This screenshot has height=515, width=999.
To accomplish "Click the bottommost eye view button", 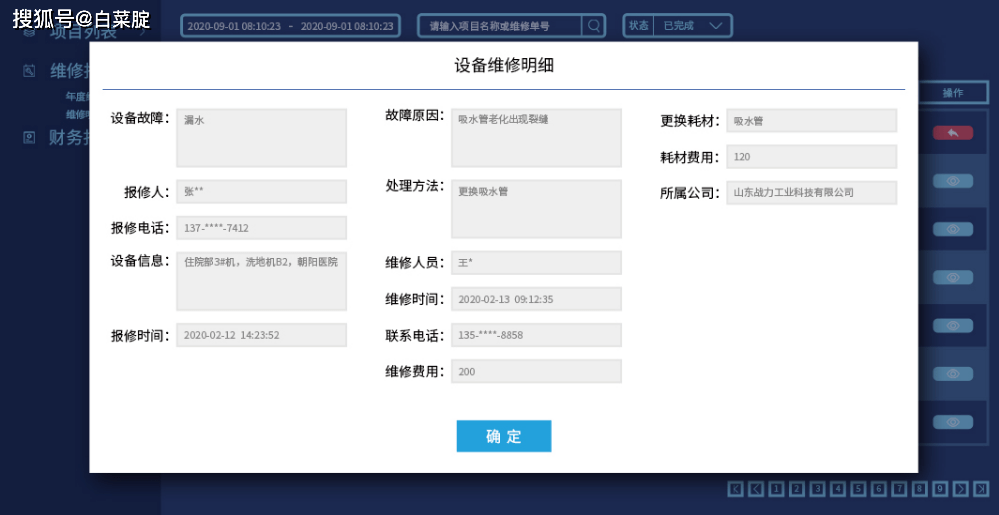I will [952, 422].
